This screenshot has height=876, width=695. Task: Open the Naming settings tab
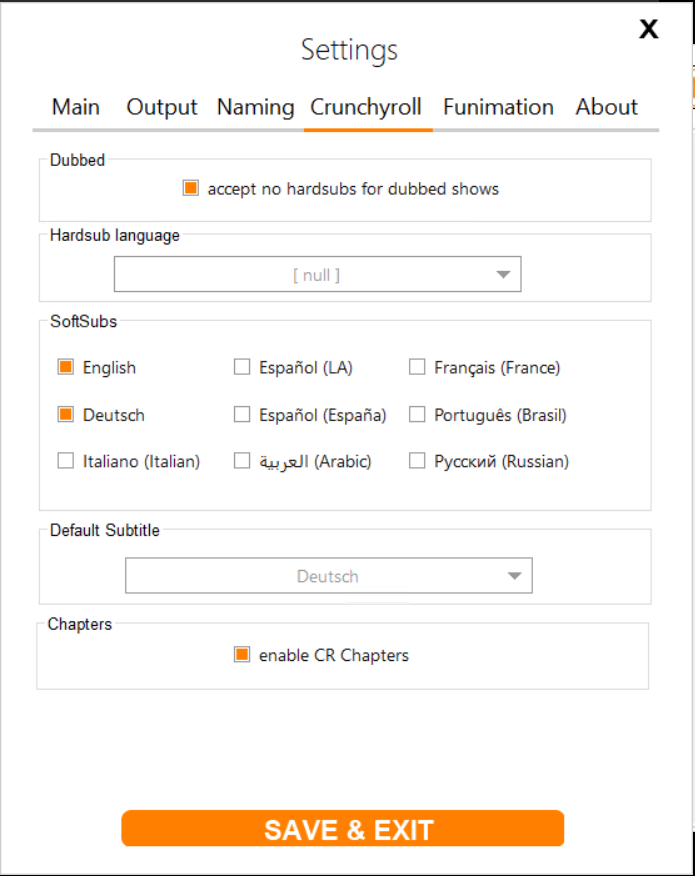tap(255, 107)
